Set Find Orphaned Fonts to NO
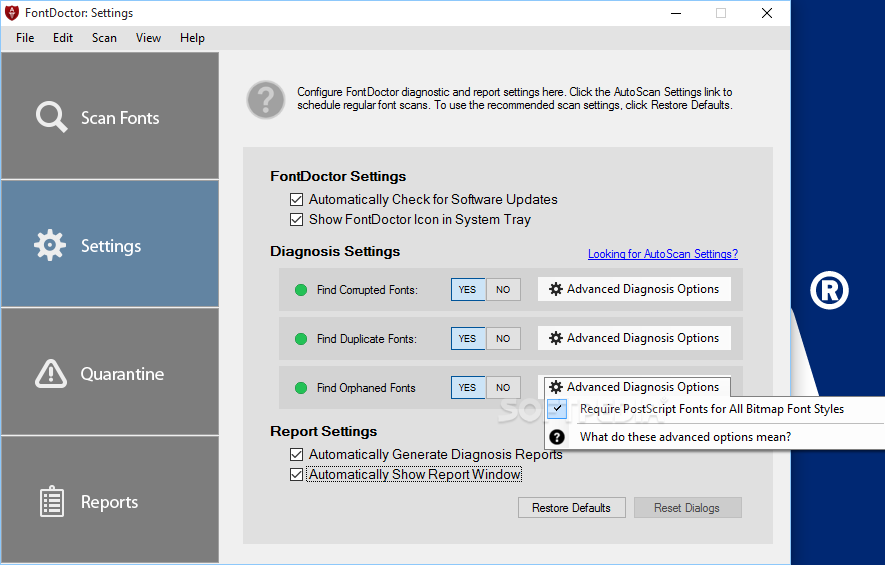 pos(503,388)
